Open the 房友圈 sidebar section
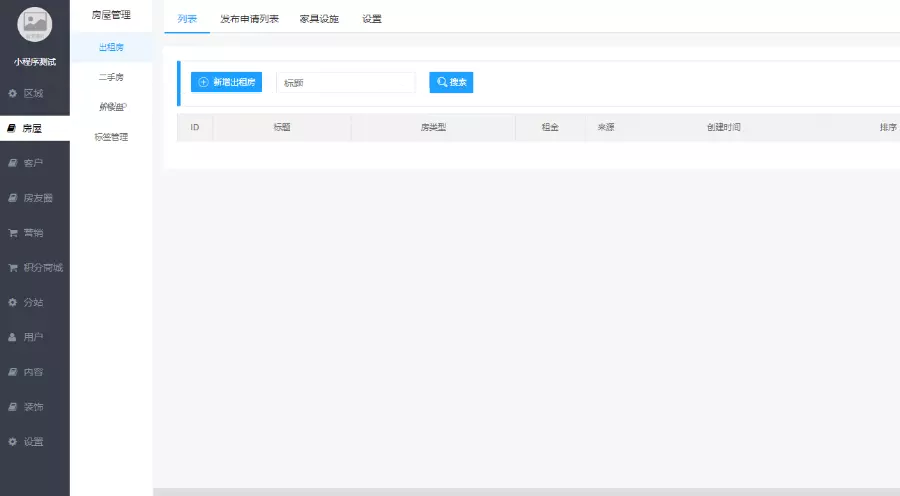 37,198
